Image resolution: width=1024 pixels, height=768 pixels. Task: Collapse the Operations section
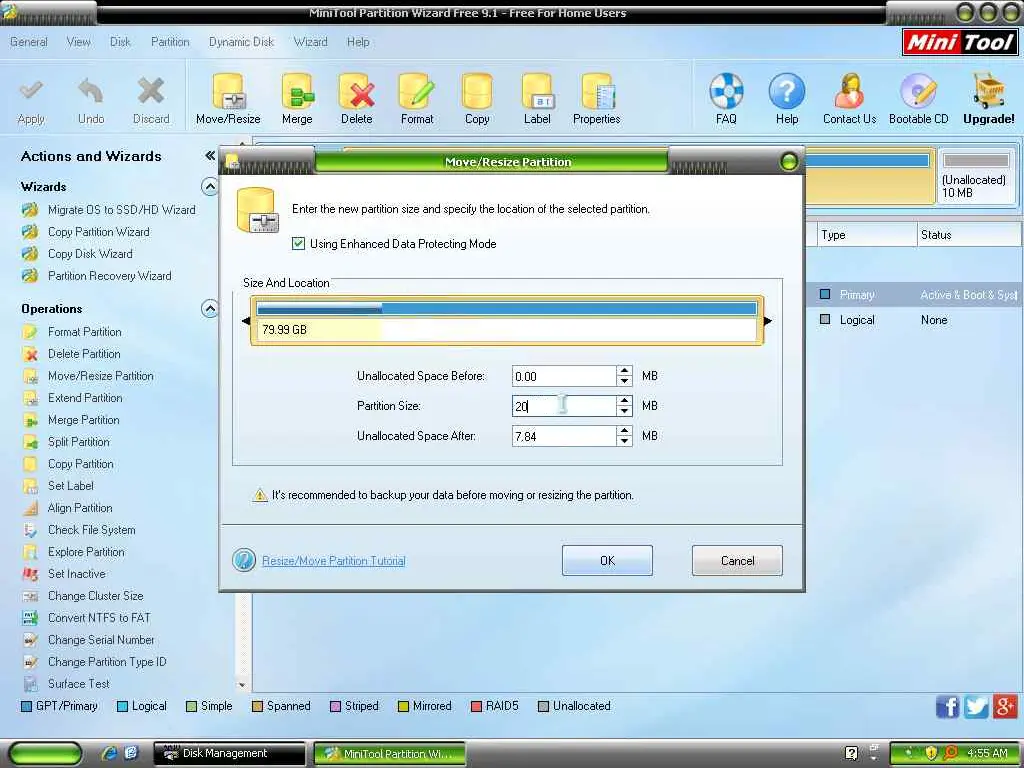pyautogui.click(x=210, y=308)
